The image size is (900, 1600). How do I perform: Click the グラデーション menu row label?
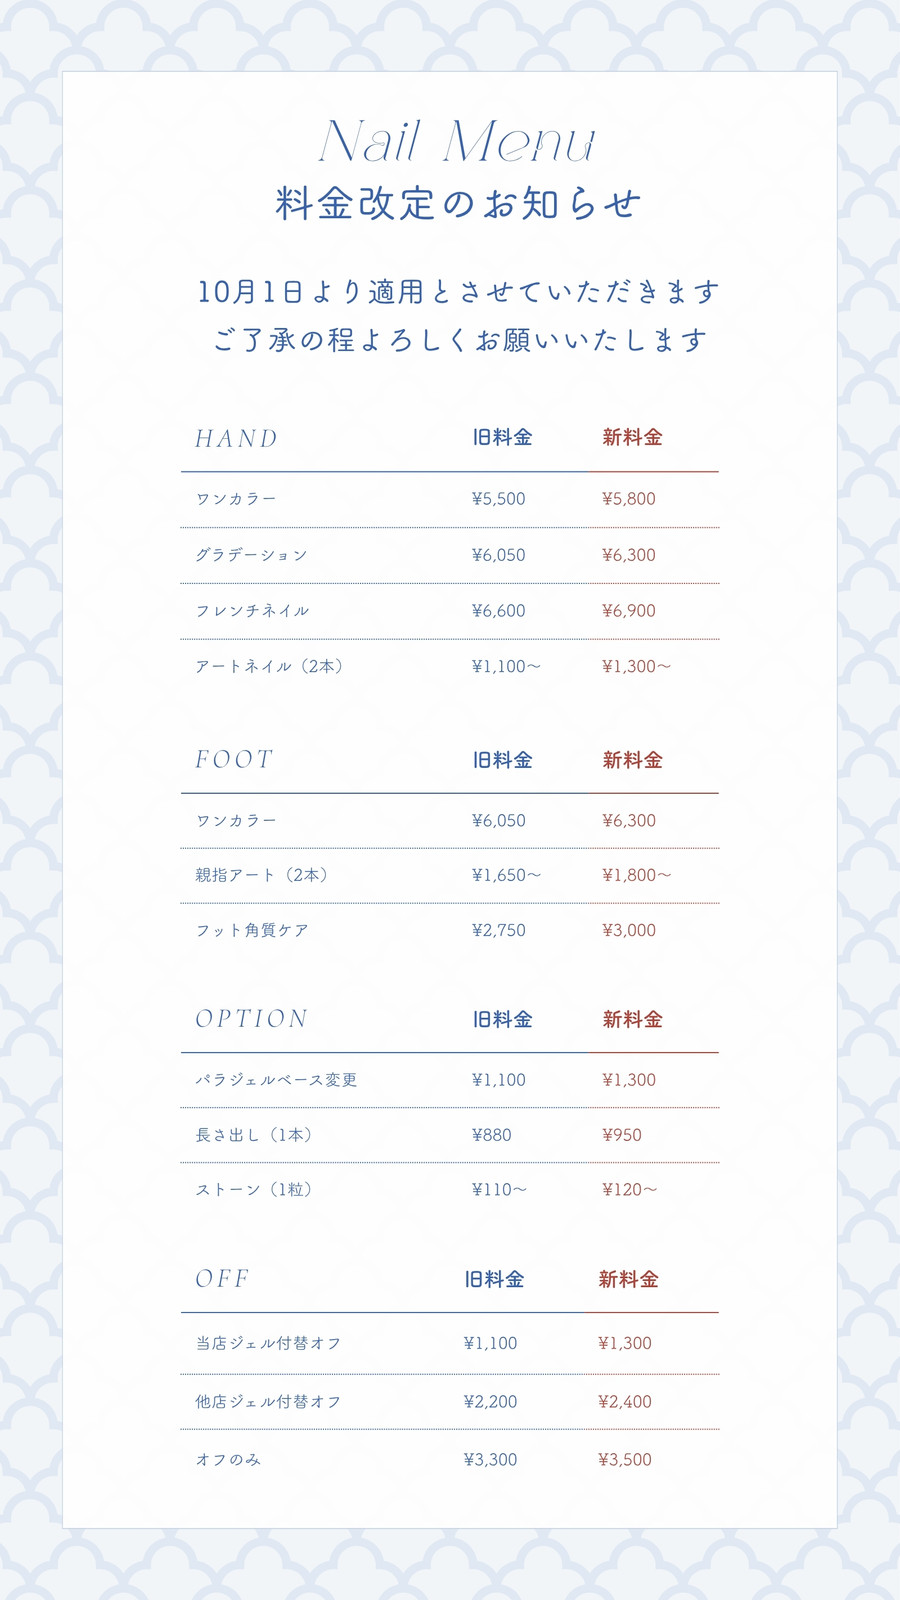(x=251, y=555)
